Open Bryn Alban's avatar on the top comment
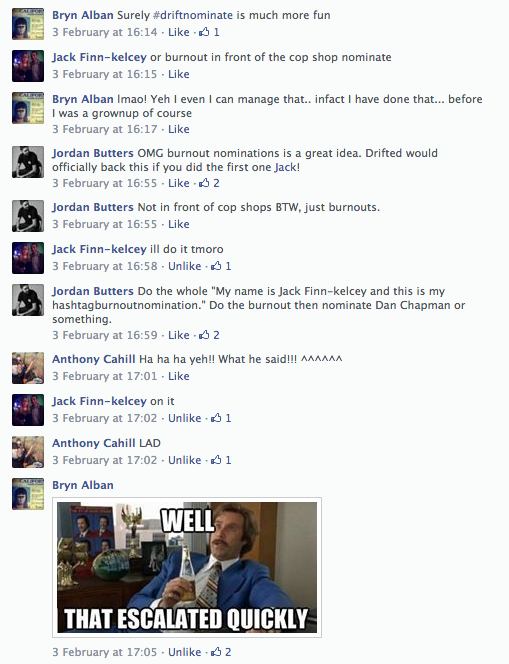Viewport: 509px width, 664px height. (x=28, y=24)
